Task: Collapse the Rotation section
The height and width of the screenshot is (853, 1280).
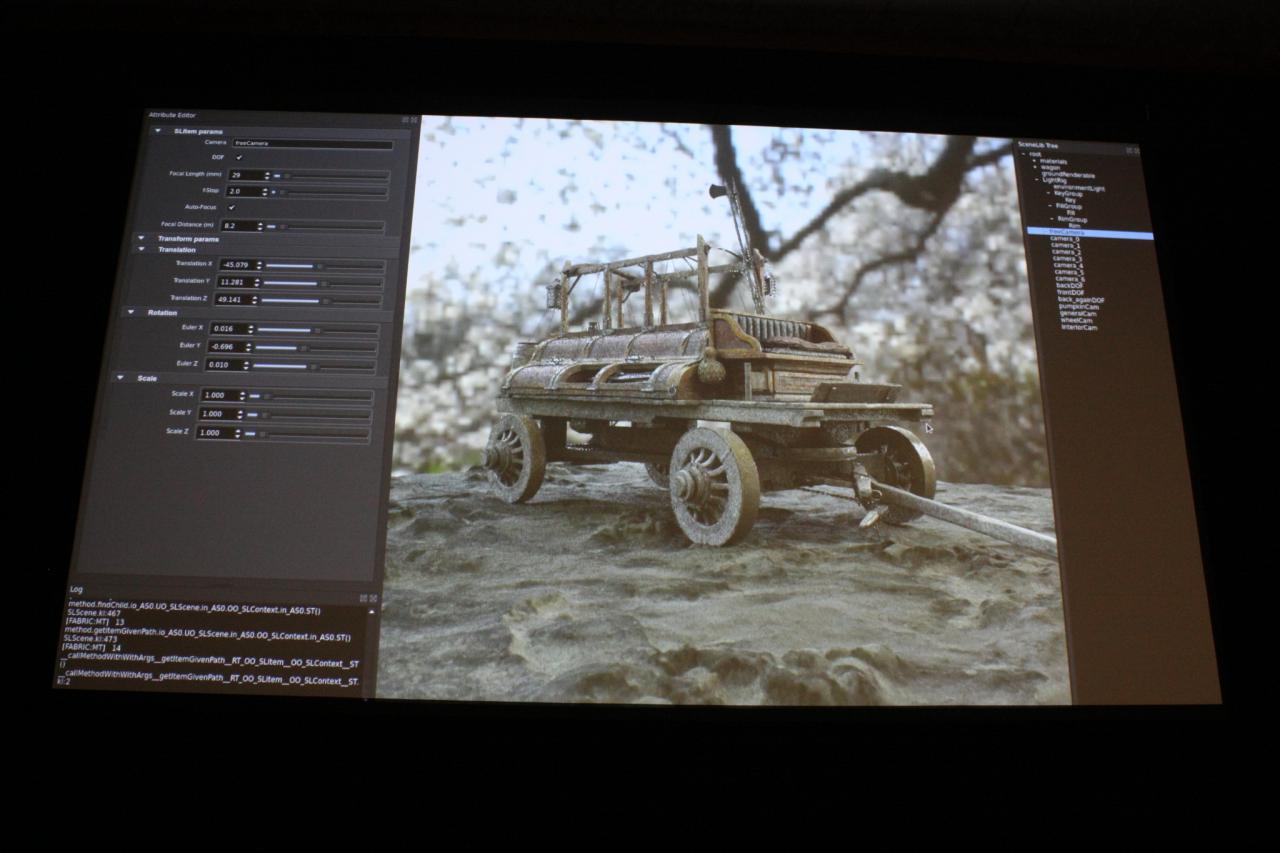Action: click(131, 312)
